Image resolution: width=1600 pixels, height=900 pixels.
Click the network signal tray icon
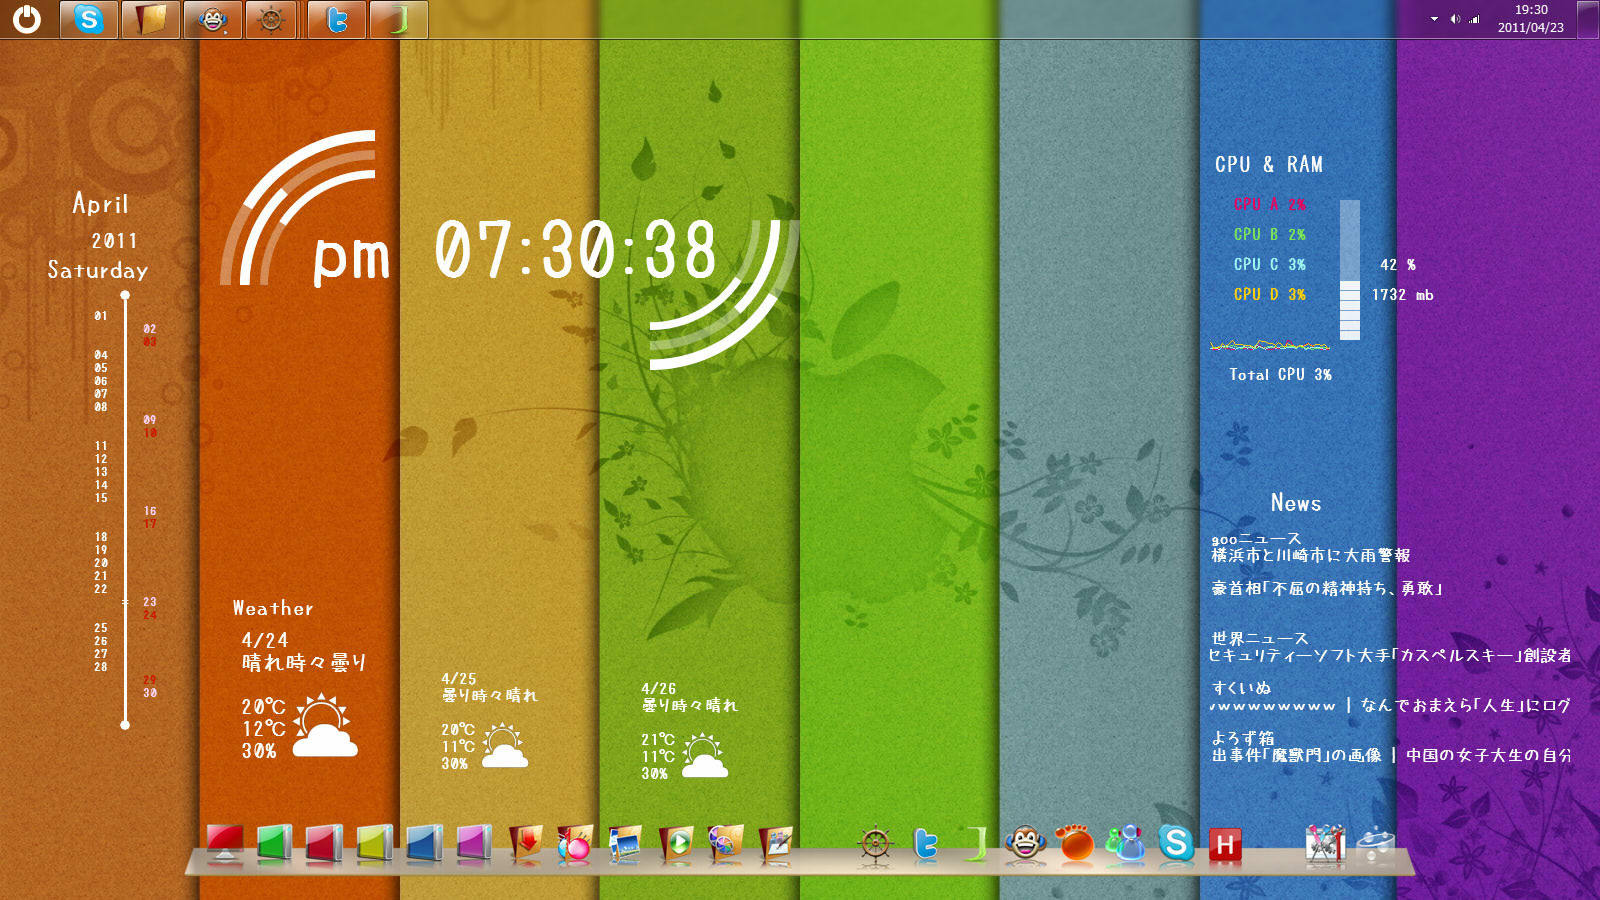pyautogui.click(x=1474, y=19)
